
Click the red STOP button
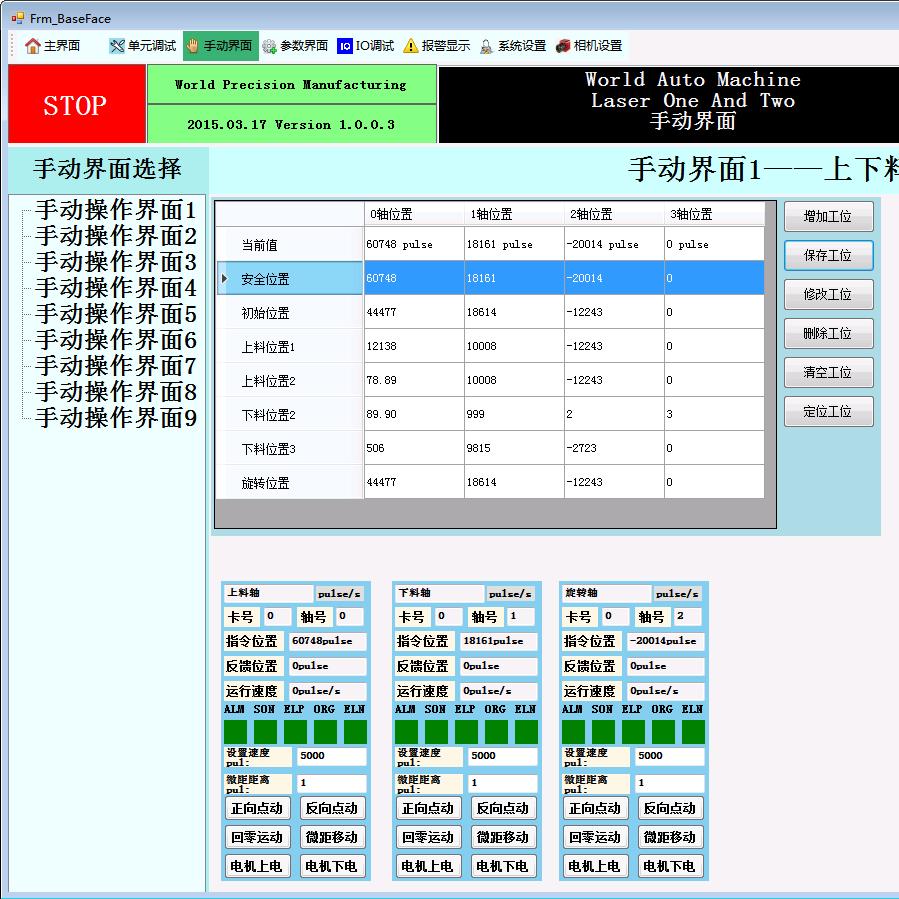tap(77, 104)
